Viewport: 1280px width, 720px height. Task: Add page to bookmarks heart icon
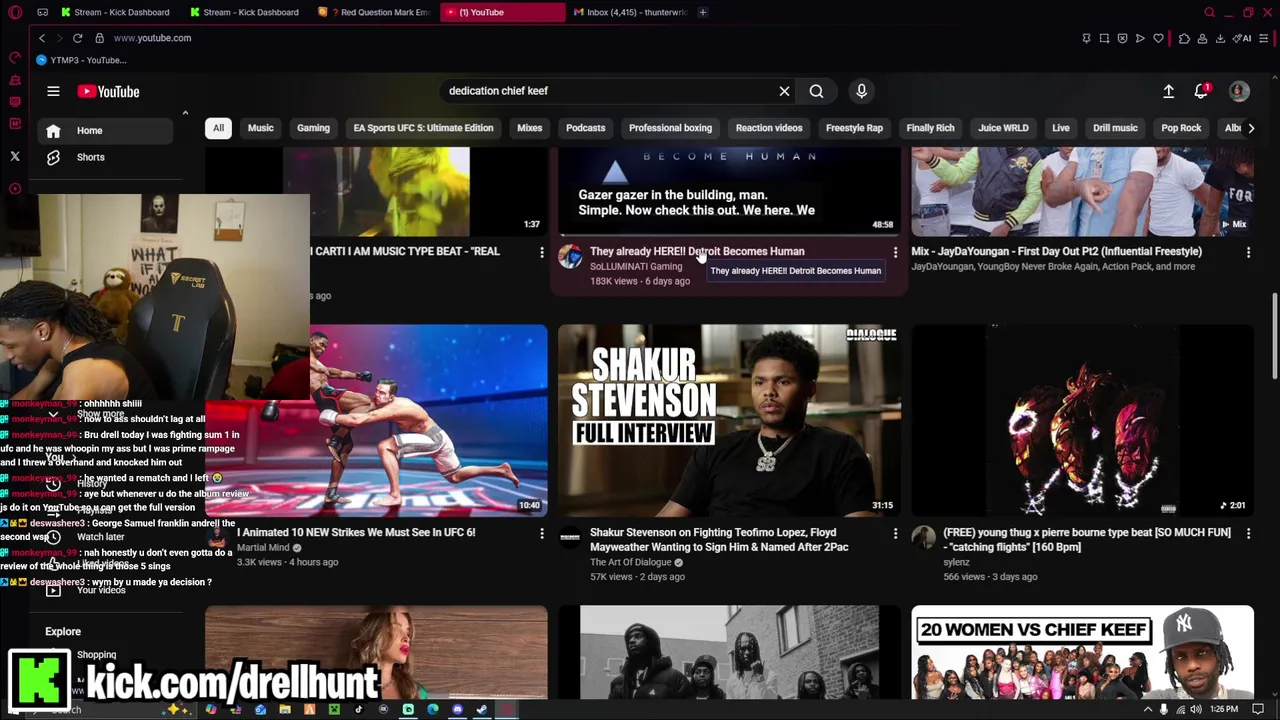coord(1158,38)
